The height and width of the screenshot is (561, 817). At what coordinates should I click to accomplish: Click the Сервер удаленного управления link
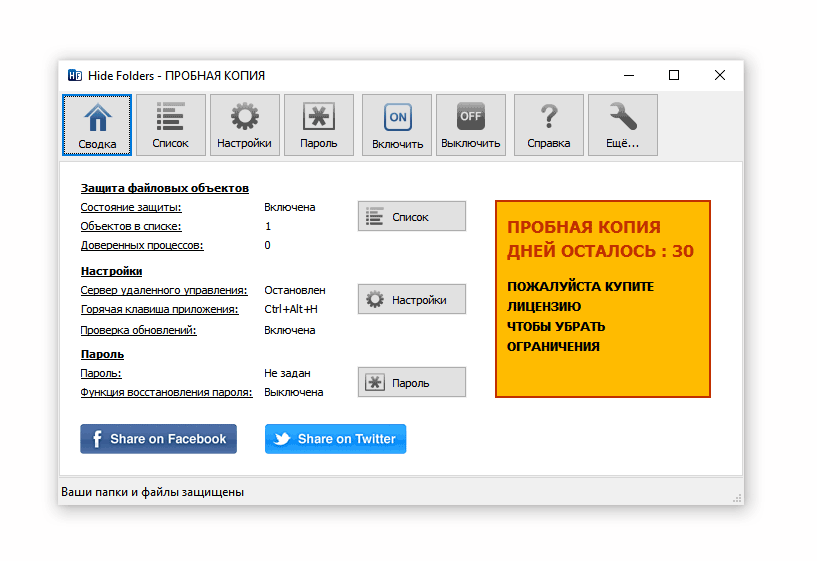[164, 290]
